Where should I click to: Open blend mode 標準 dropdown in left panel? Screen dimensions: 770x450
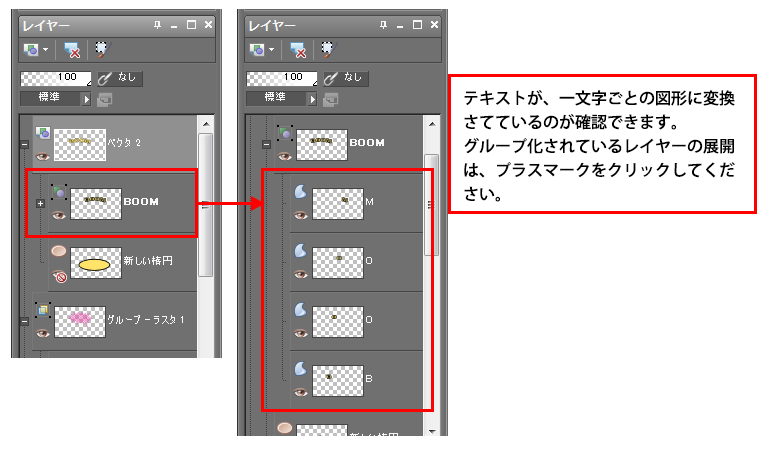55,98
